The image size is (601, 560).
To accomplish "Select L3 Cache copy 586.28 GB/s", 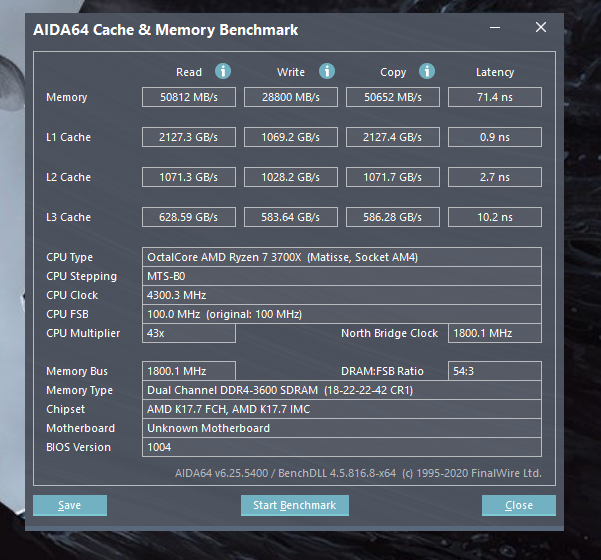I will pos(392,217).
